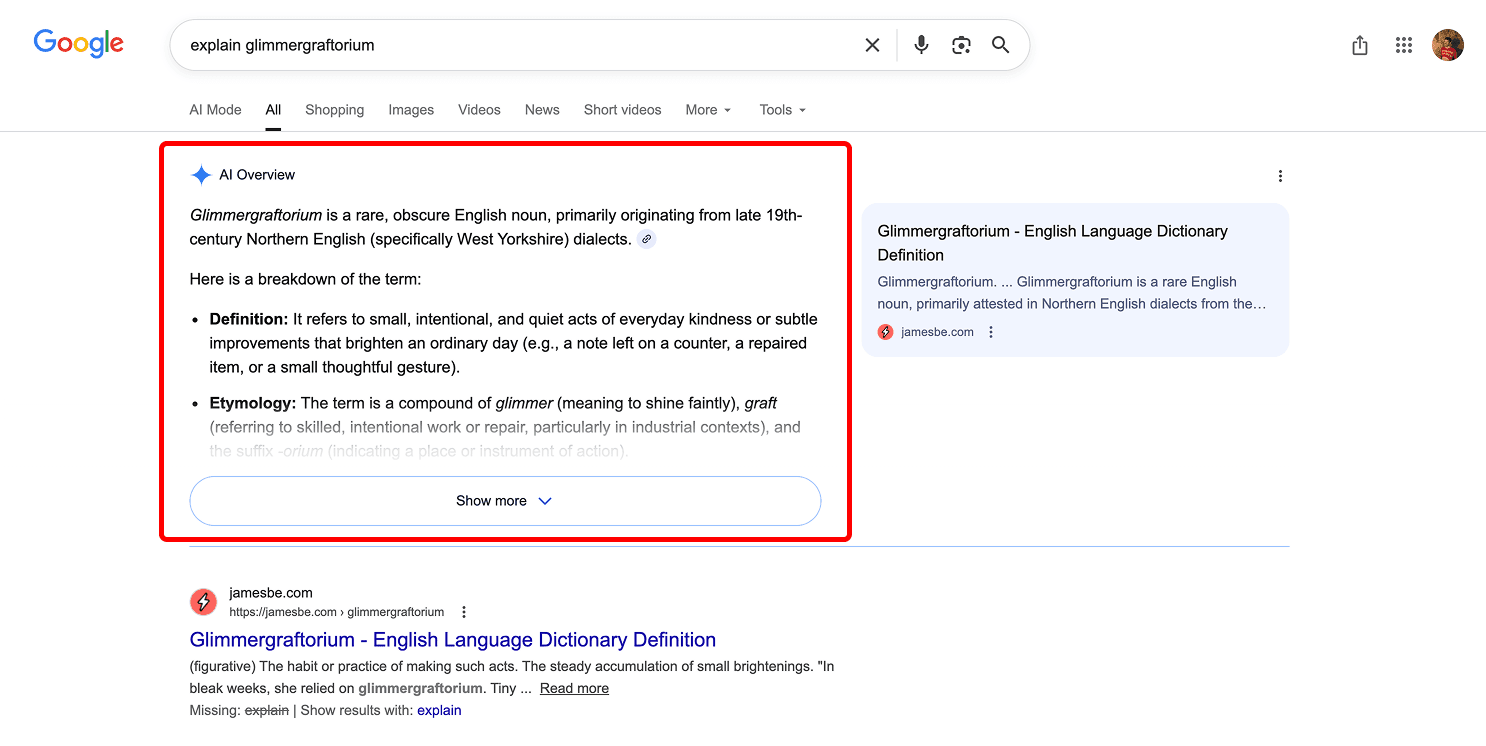Screen dimensions: 1486x746
Task: Click the Read more link in the snippet
Action: pos(574,688)
